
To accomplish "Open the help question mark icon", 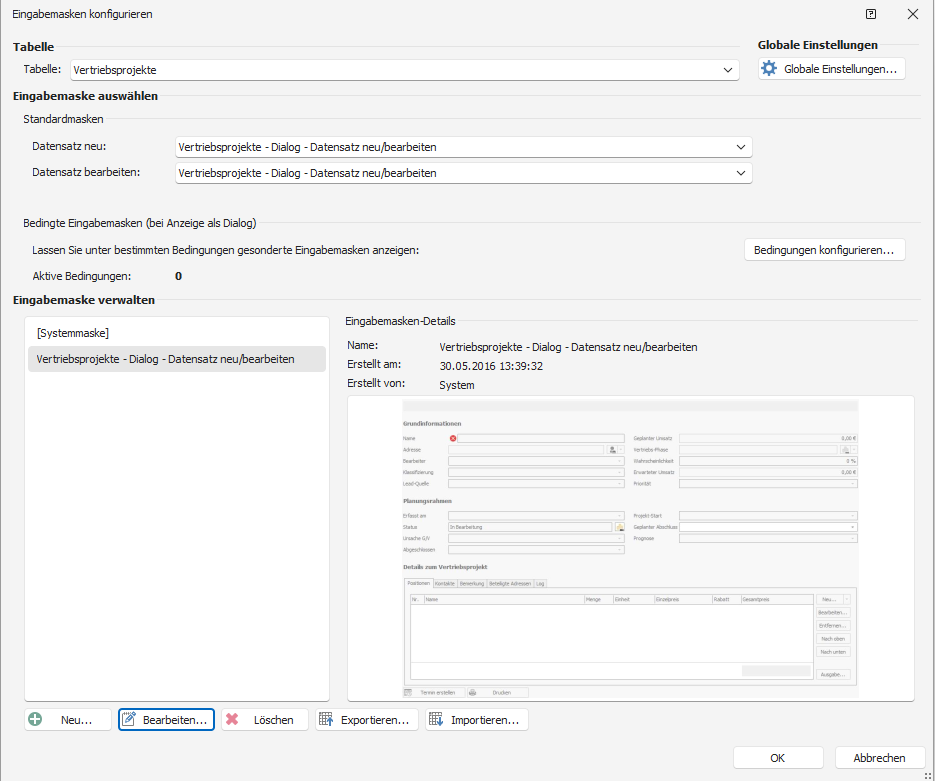I will pyautogui.click(x=871, y=14).
